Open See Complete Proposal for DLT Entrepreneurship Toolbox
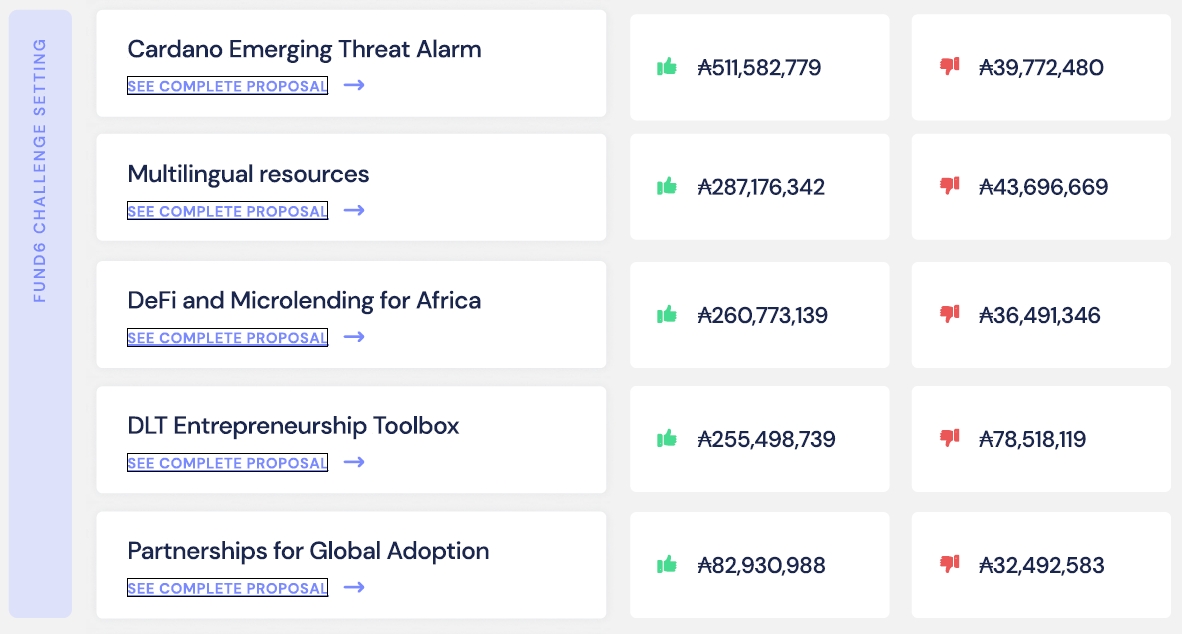The image size is (1182, 634). point(227,463)
